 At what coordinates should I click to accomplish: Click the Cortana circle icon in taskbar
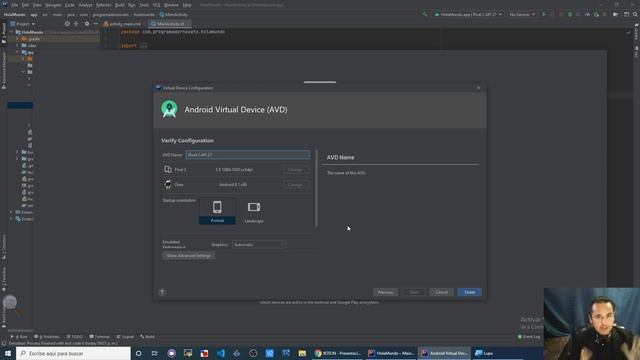point(139,353)
